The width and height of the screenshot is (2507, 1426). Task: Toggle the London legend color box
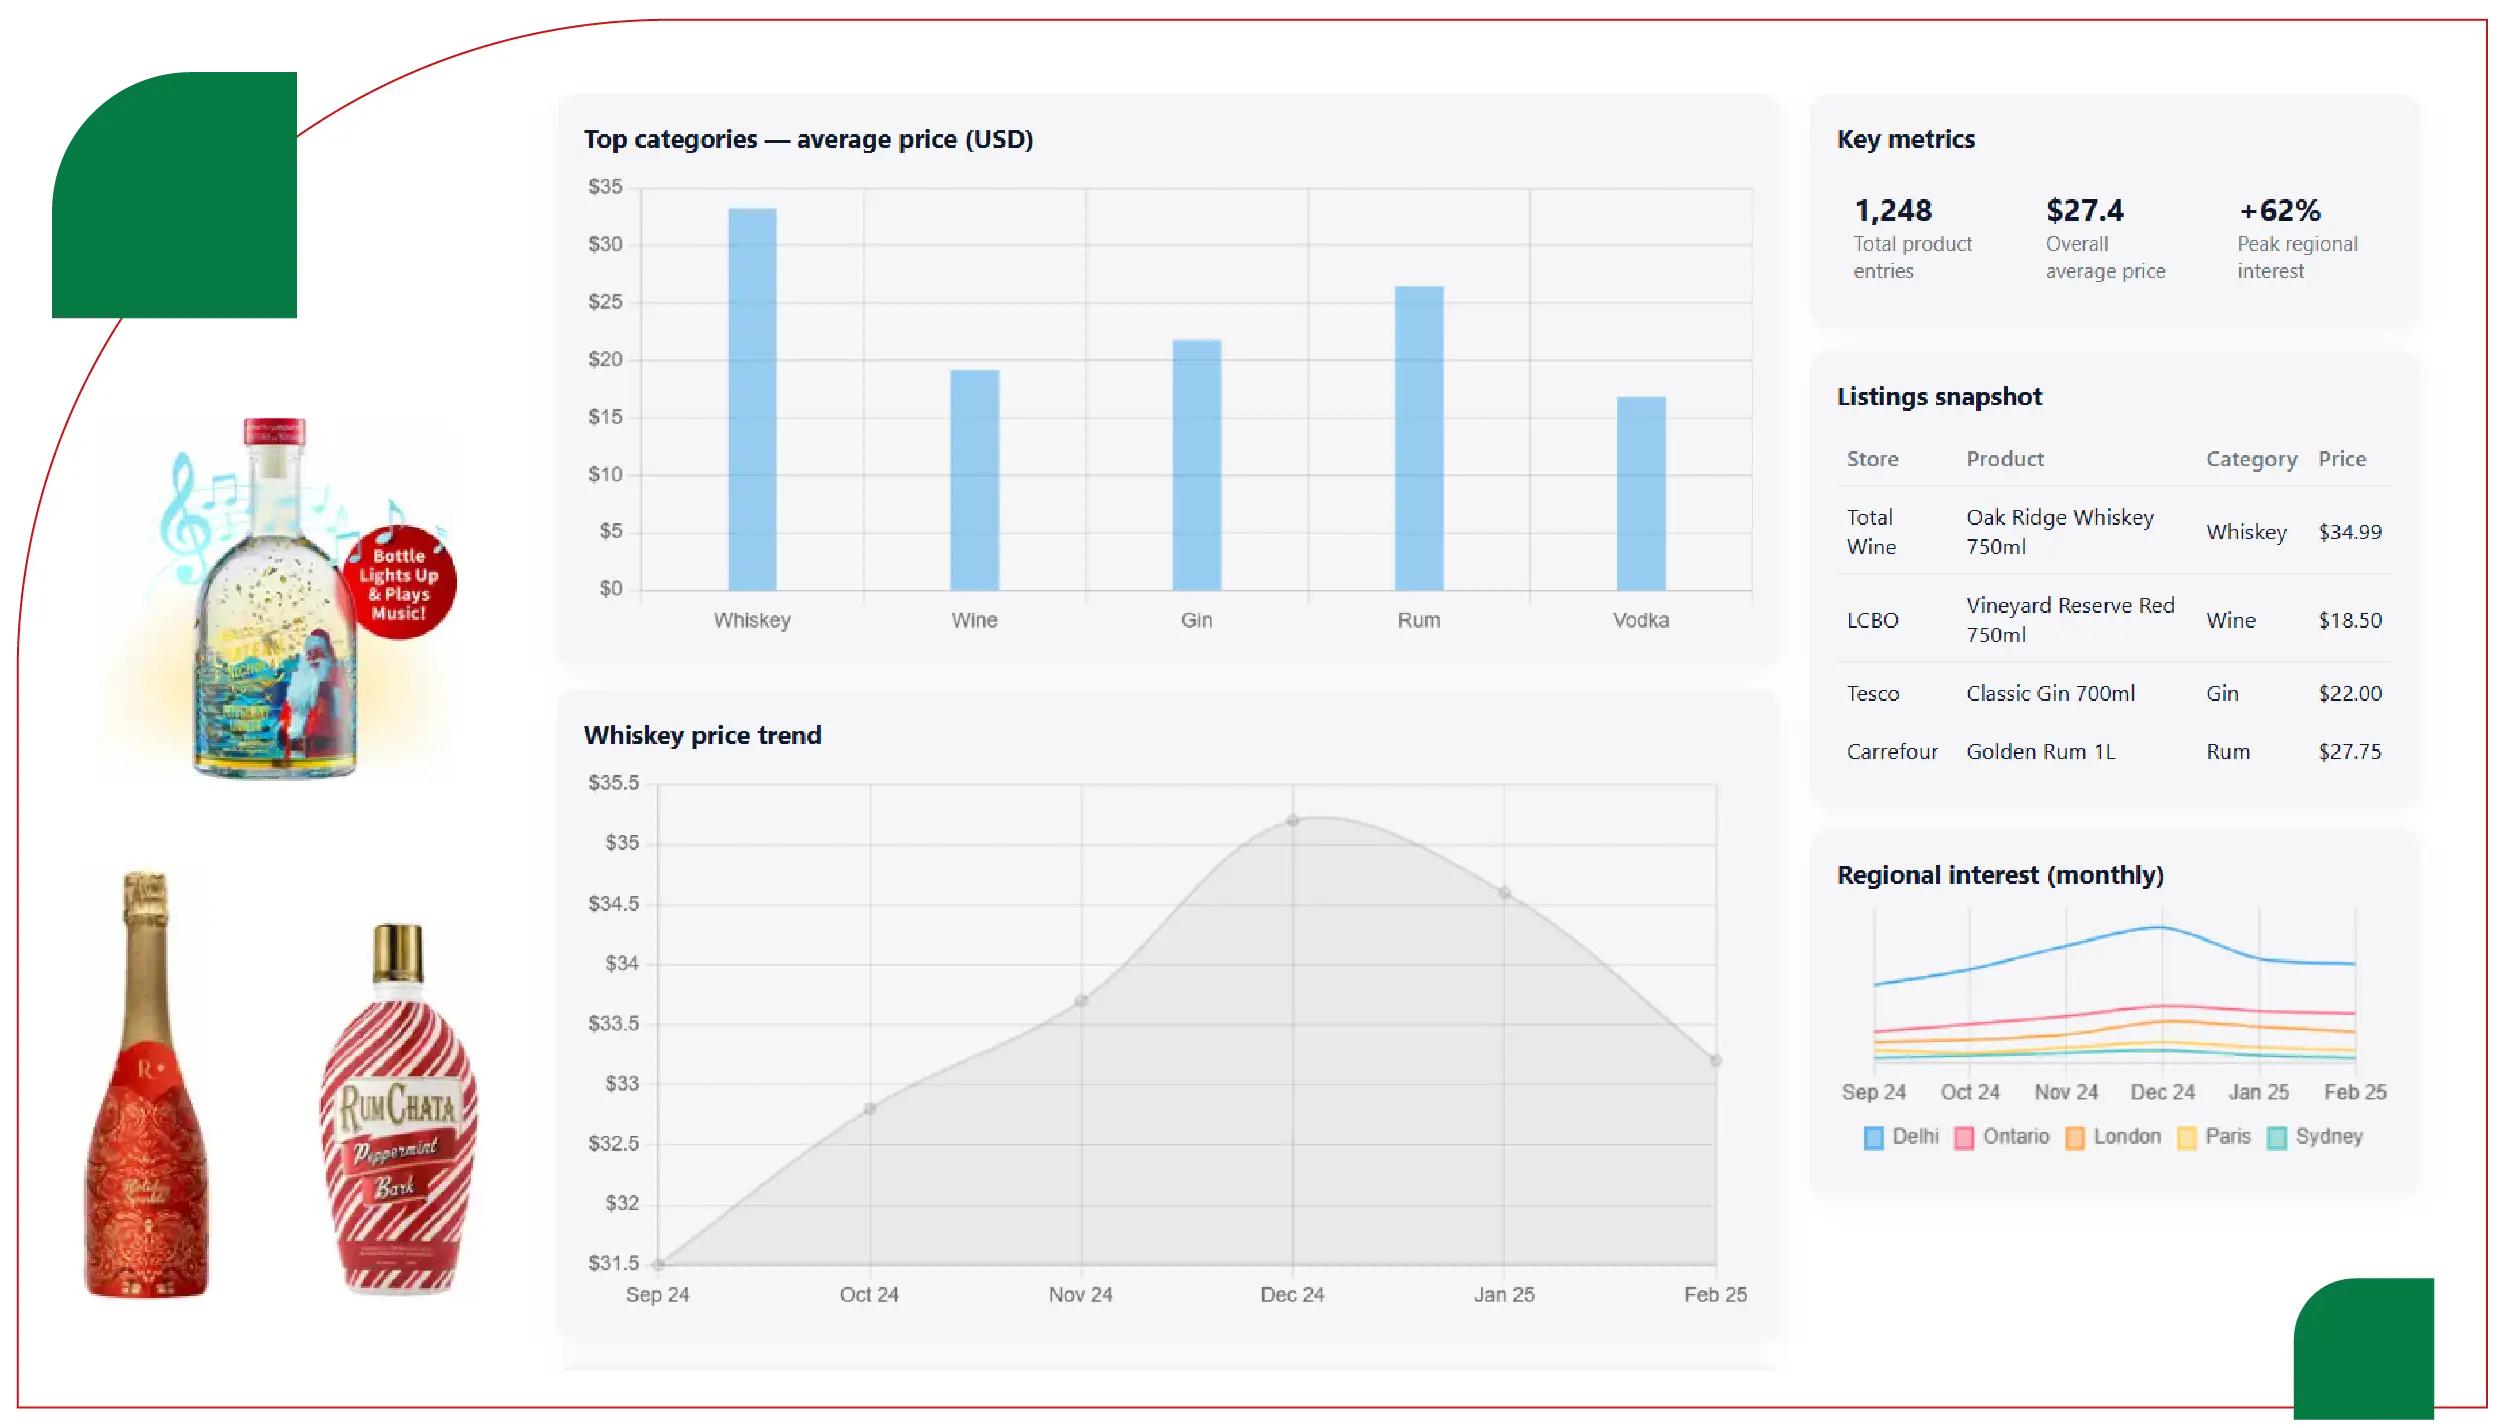click(x=2074, y=1138)
